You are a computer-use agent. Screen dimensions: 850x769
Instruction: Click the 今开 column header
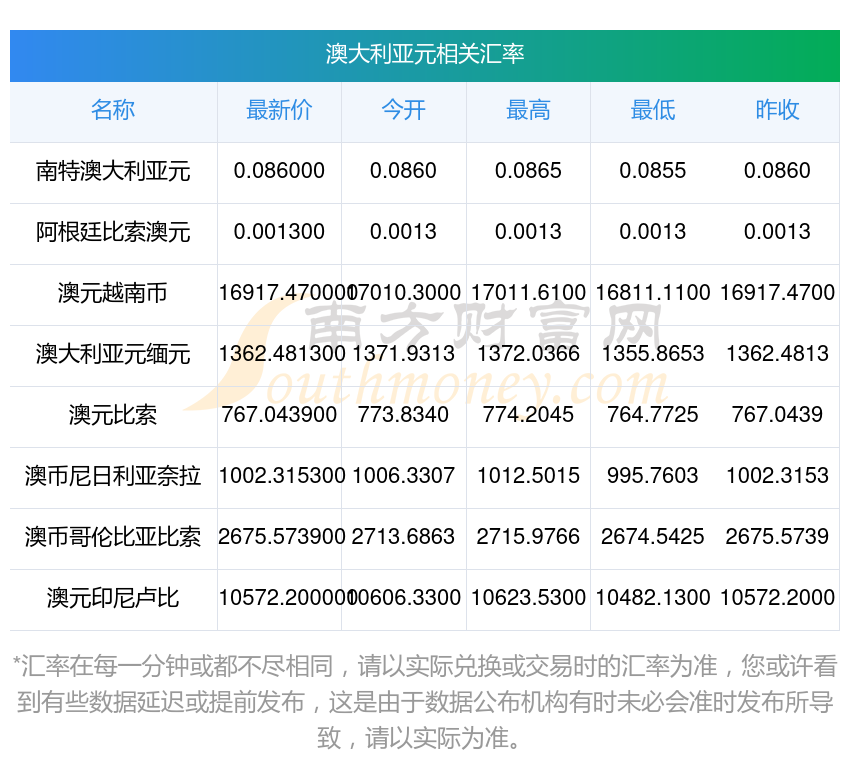tap(404, 110)
